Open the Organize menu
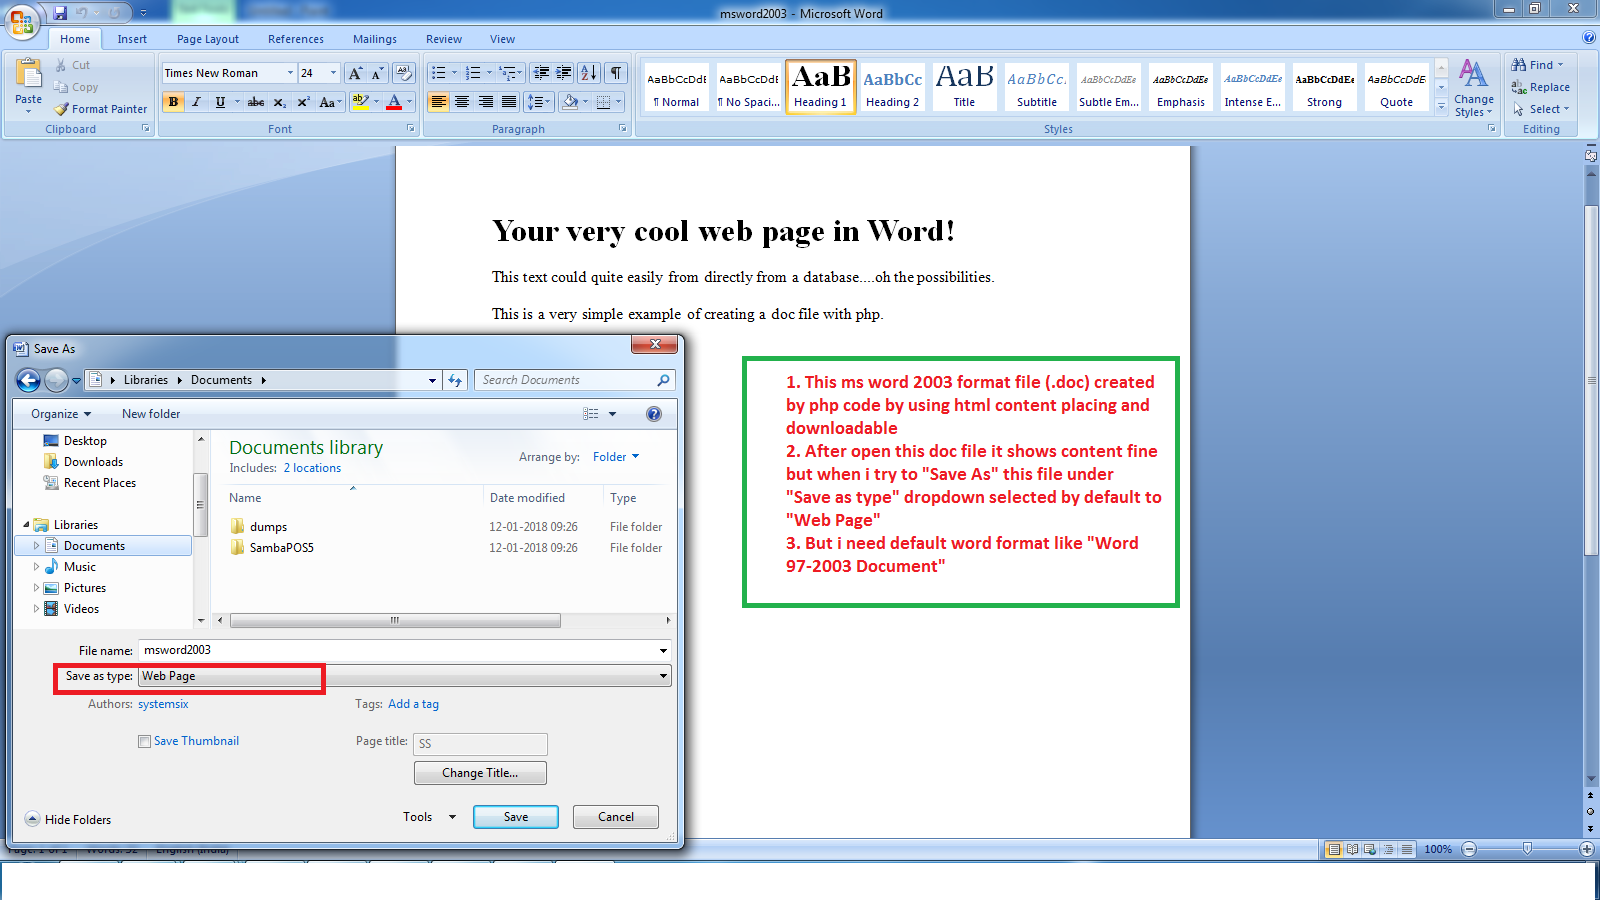Screen dimensions: 1600x900 61,414
